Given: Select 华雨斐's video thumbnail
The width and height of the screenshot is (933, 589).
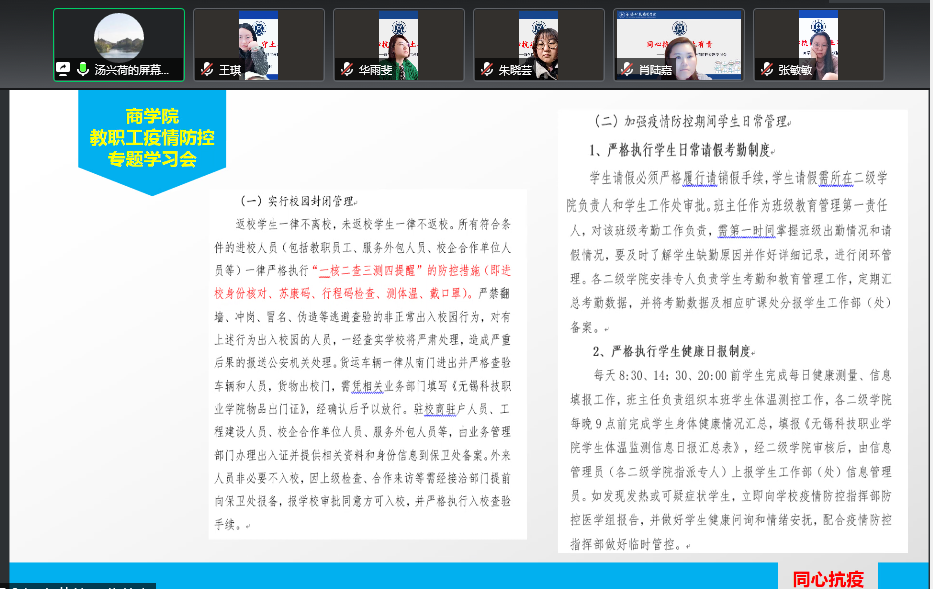Looking at the screenshot, I should [398, 38].
